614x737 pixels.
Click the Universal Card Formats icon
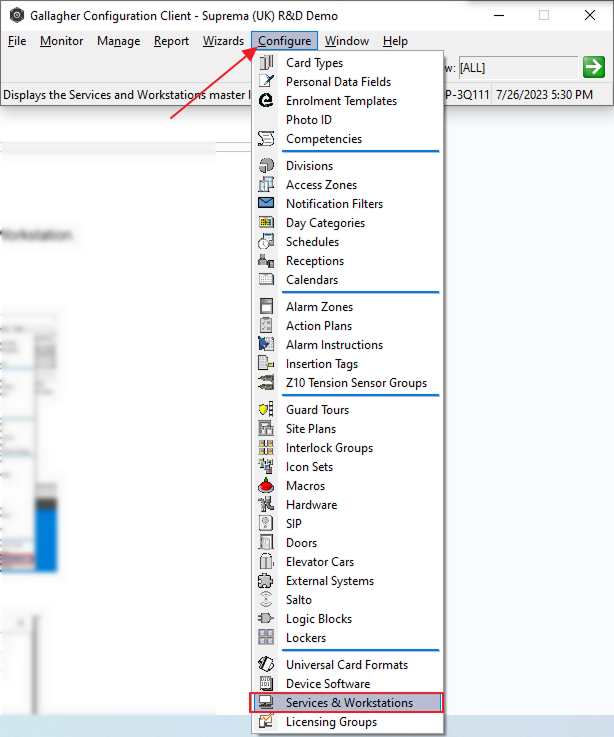[x=266, y=665]
